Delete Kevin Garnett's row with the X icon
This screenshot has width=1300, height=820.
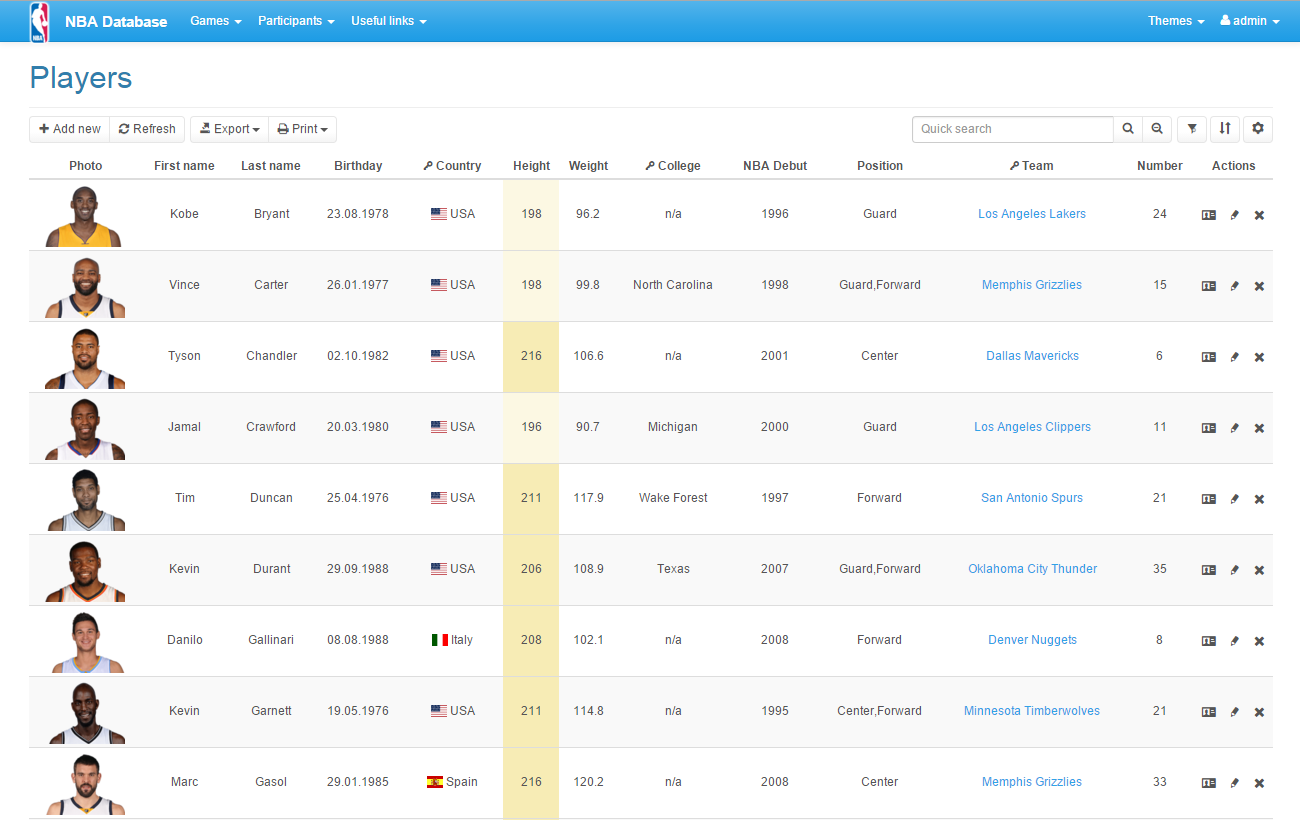[1259, 712]
